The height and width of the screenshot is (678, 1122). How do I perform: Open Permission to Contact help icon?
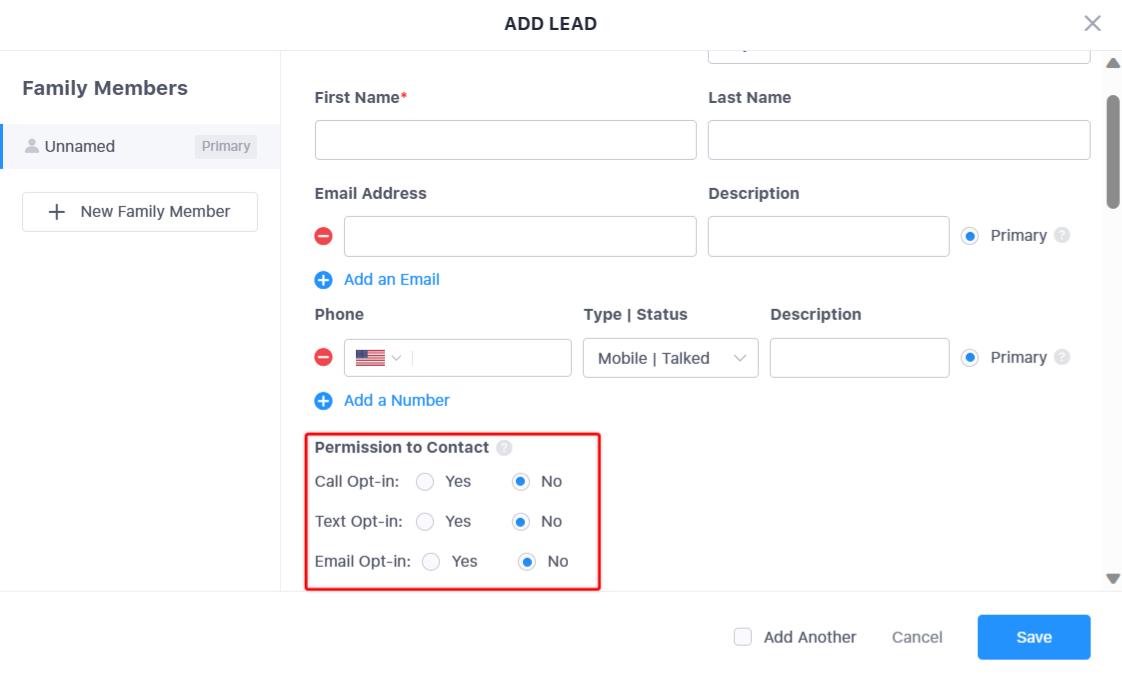pyautogui.click(x=504, y=448)
